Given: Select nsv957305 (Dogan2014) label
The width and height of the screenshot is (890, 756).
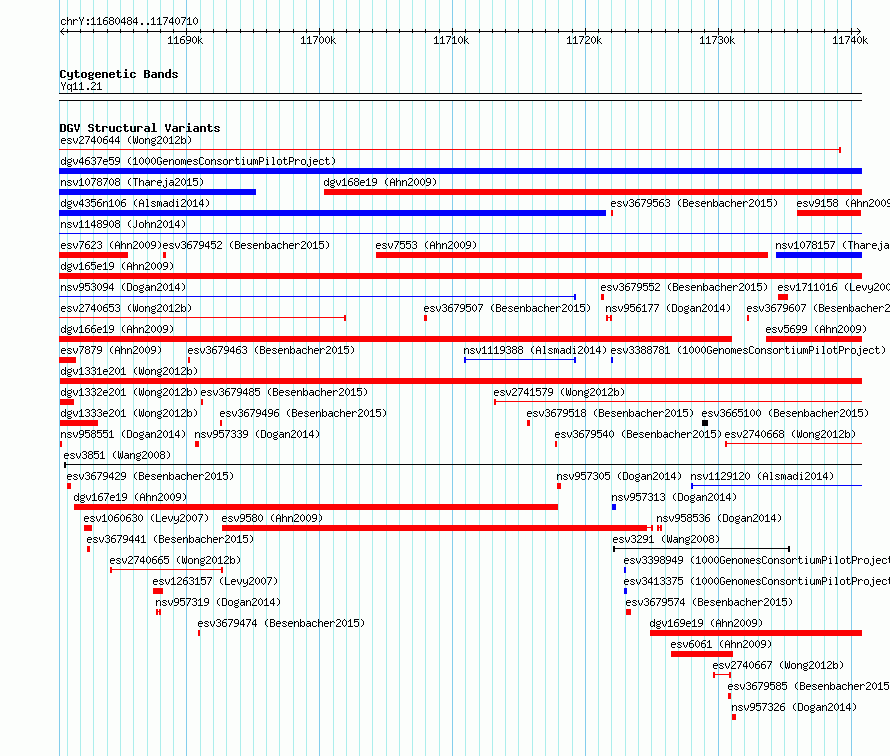Looking at the screenshot, I should (619, 476).
